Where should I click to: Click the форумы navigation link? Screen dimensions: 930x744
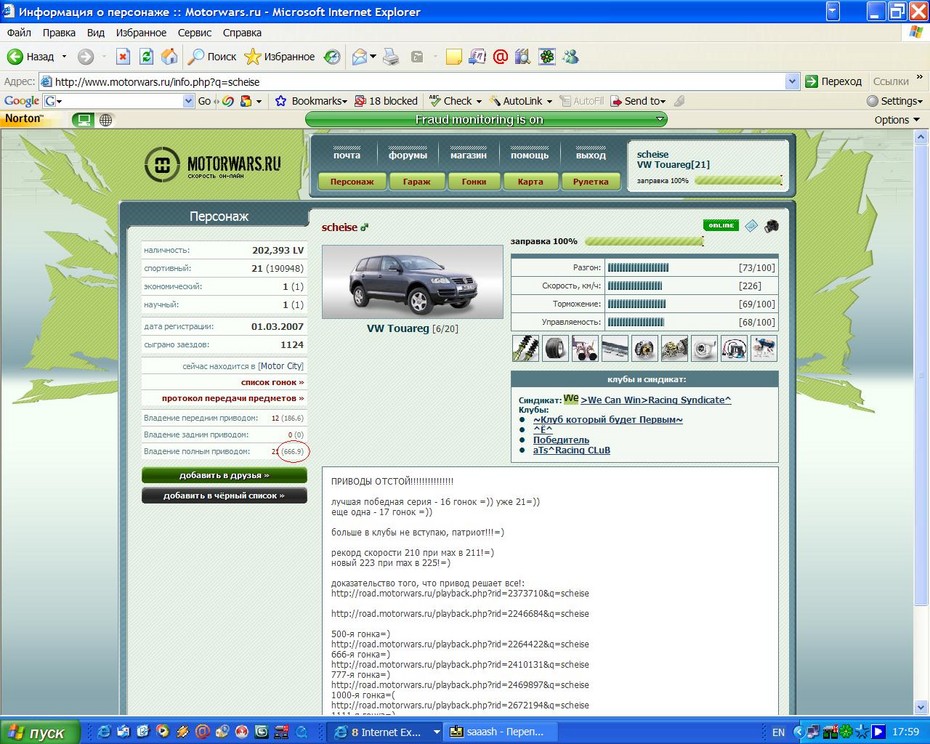407,155
